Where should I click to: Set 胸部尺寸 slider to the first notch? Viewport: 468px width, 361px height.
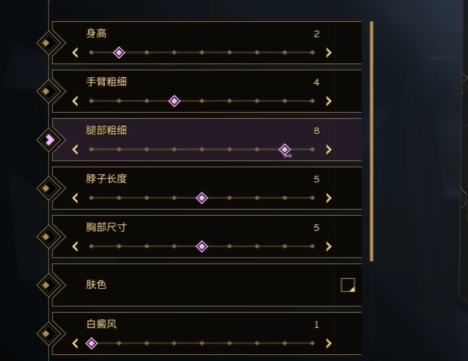pyautogui.click(x=91, y=246)
